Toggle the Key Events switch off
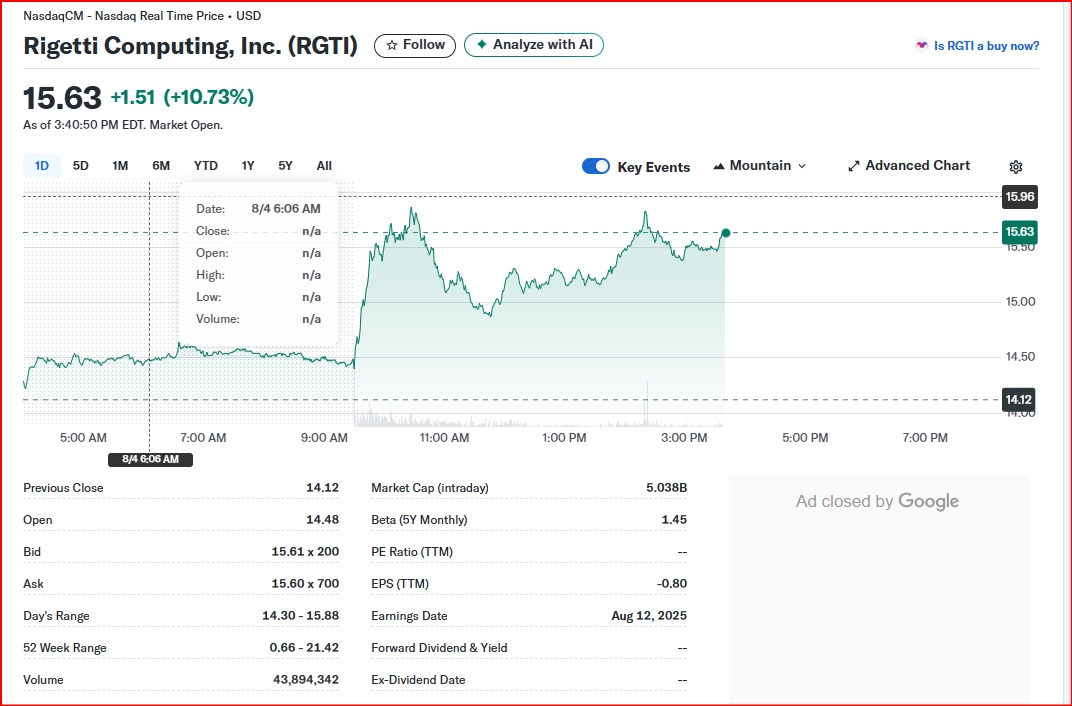Screen dimensions: 1072x706 point(595,166)
